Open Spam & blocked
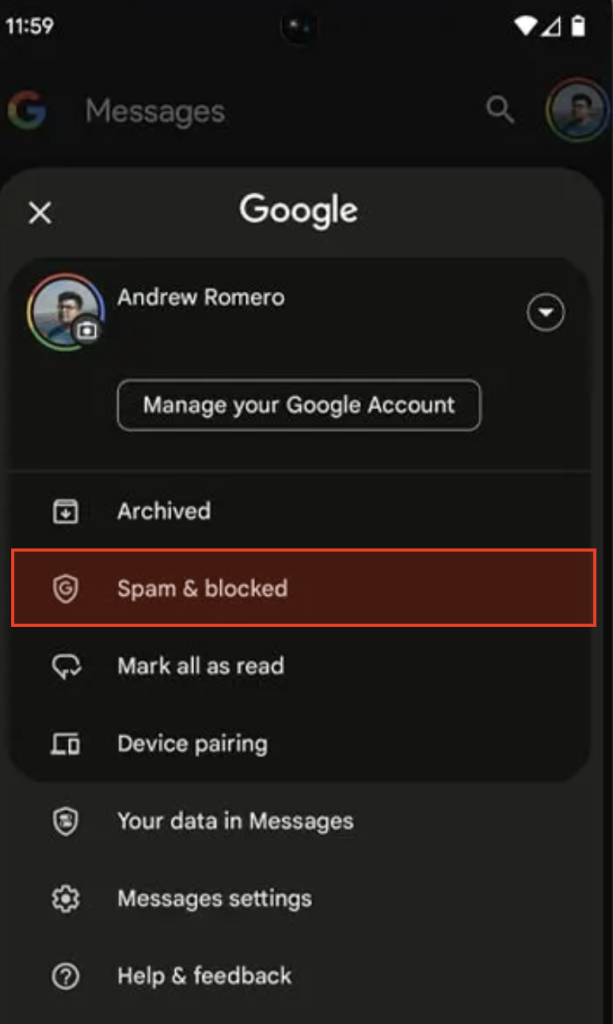The width and height of the screenshot is (613, 1024). pyautogui.click(x=201, y=589)
